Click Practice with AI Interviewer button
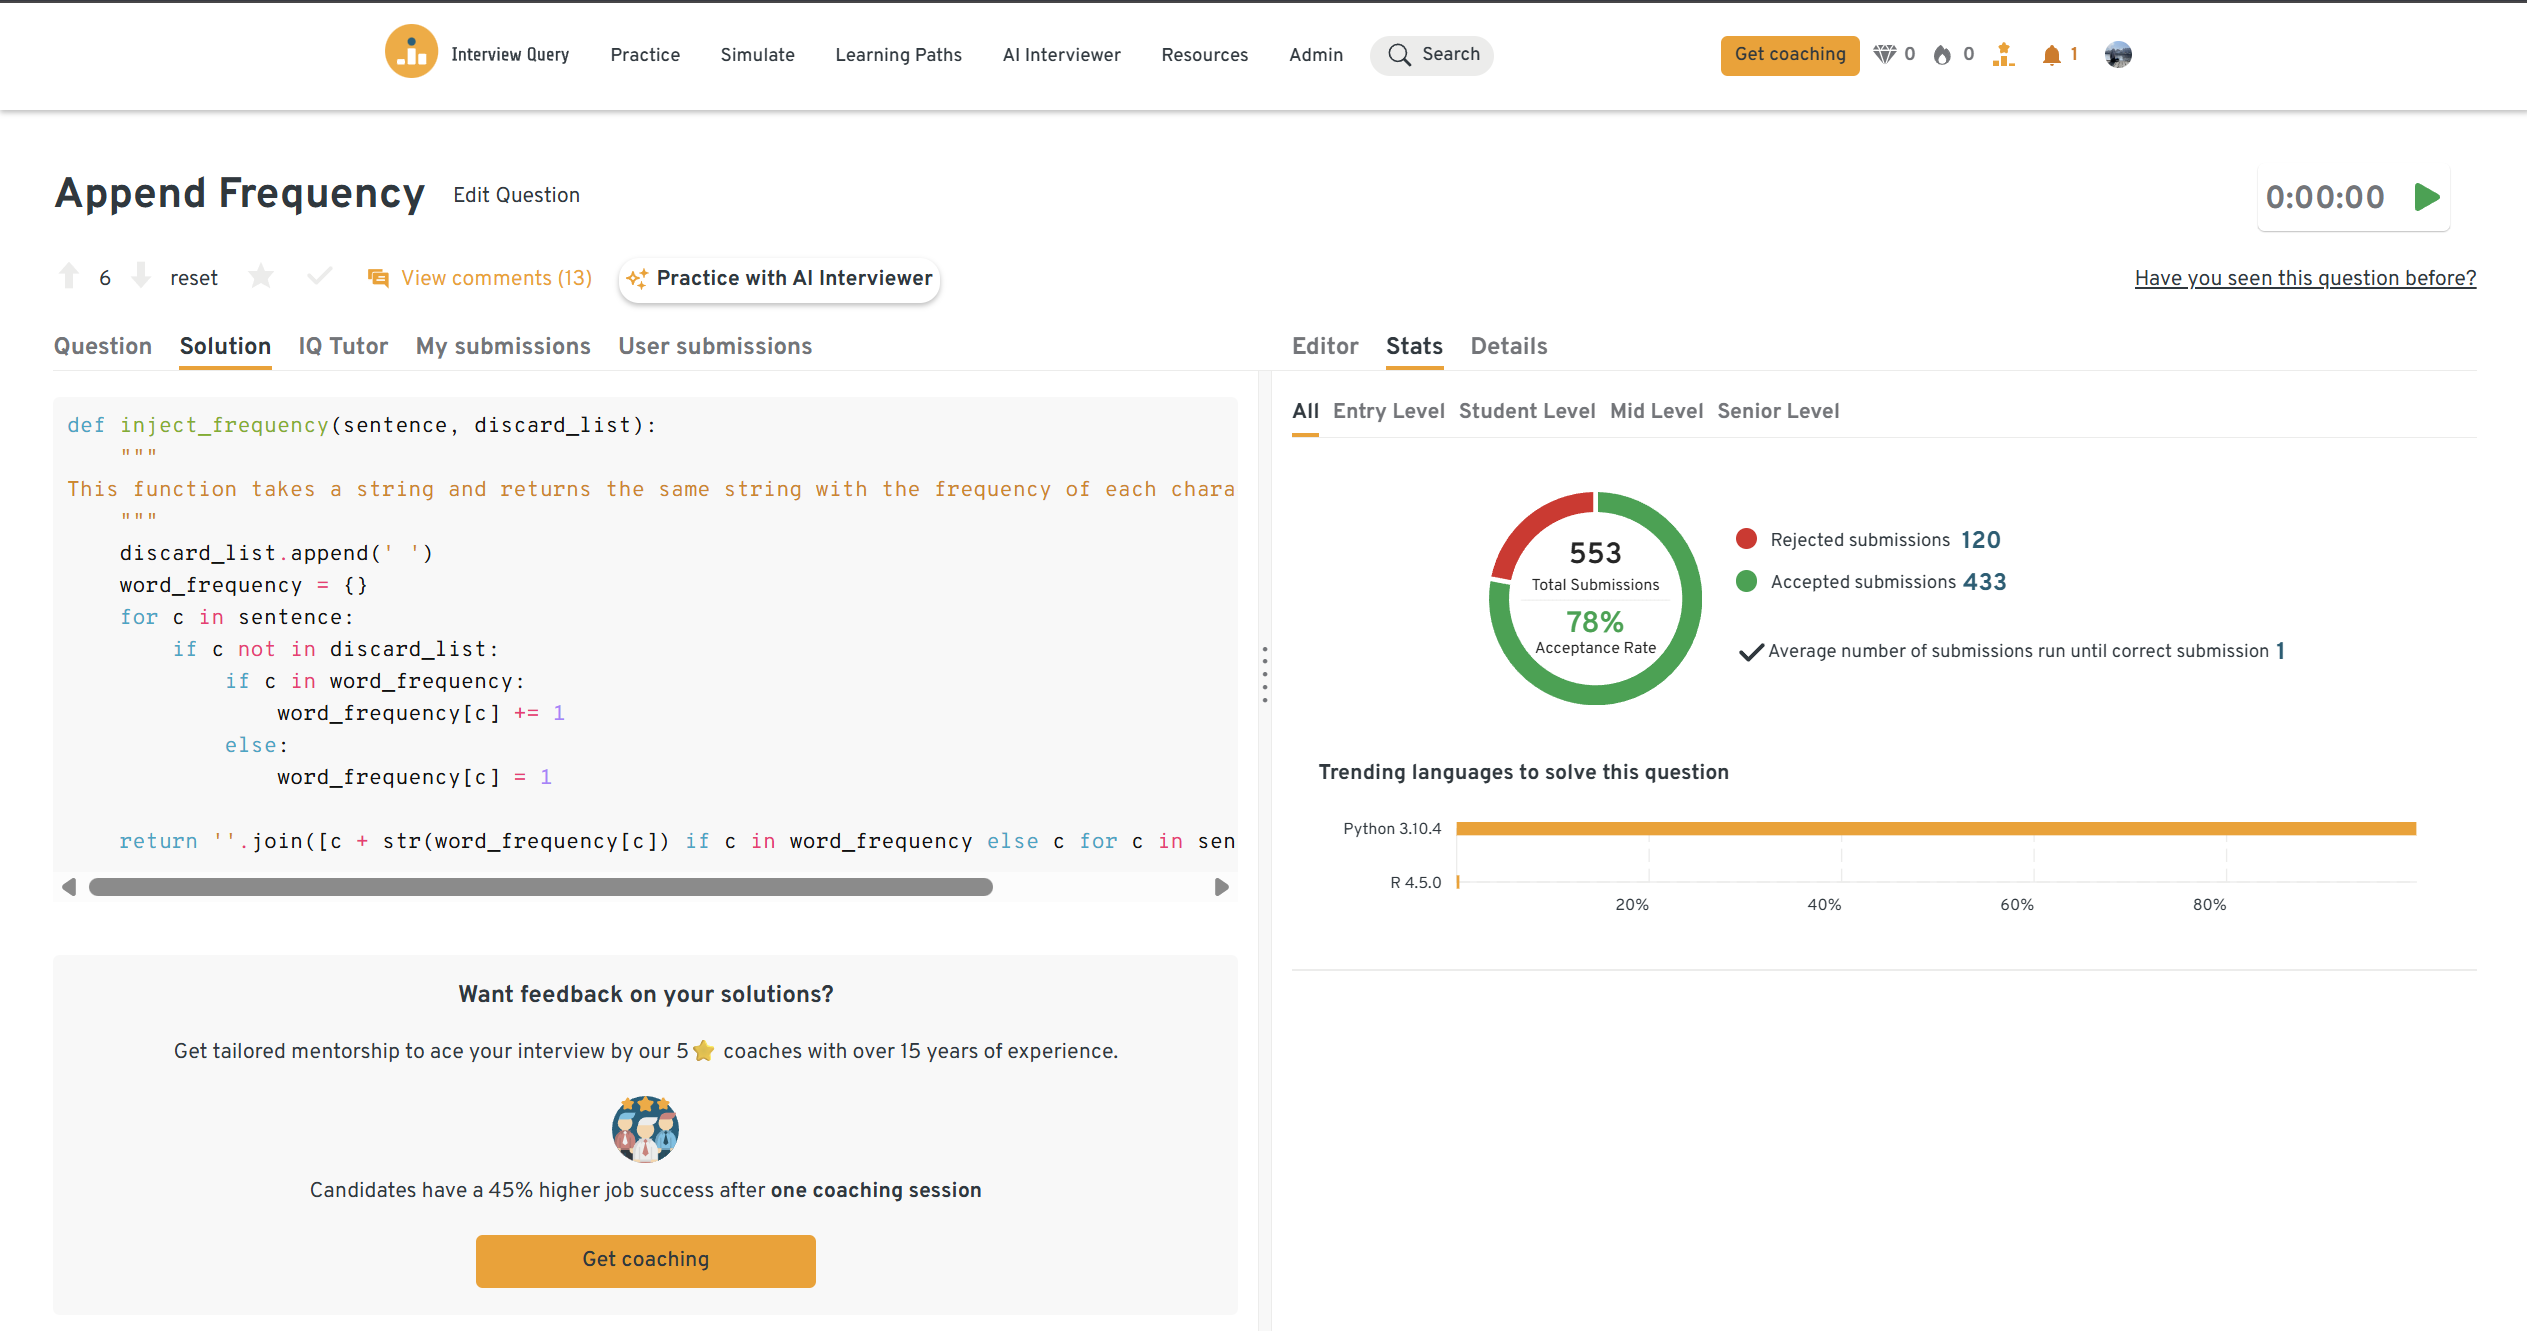Screen dimensions: 2527x1331 pyautogui.click(x=780, y=278)
